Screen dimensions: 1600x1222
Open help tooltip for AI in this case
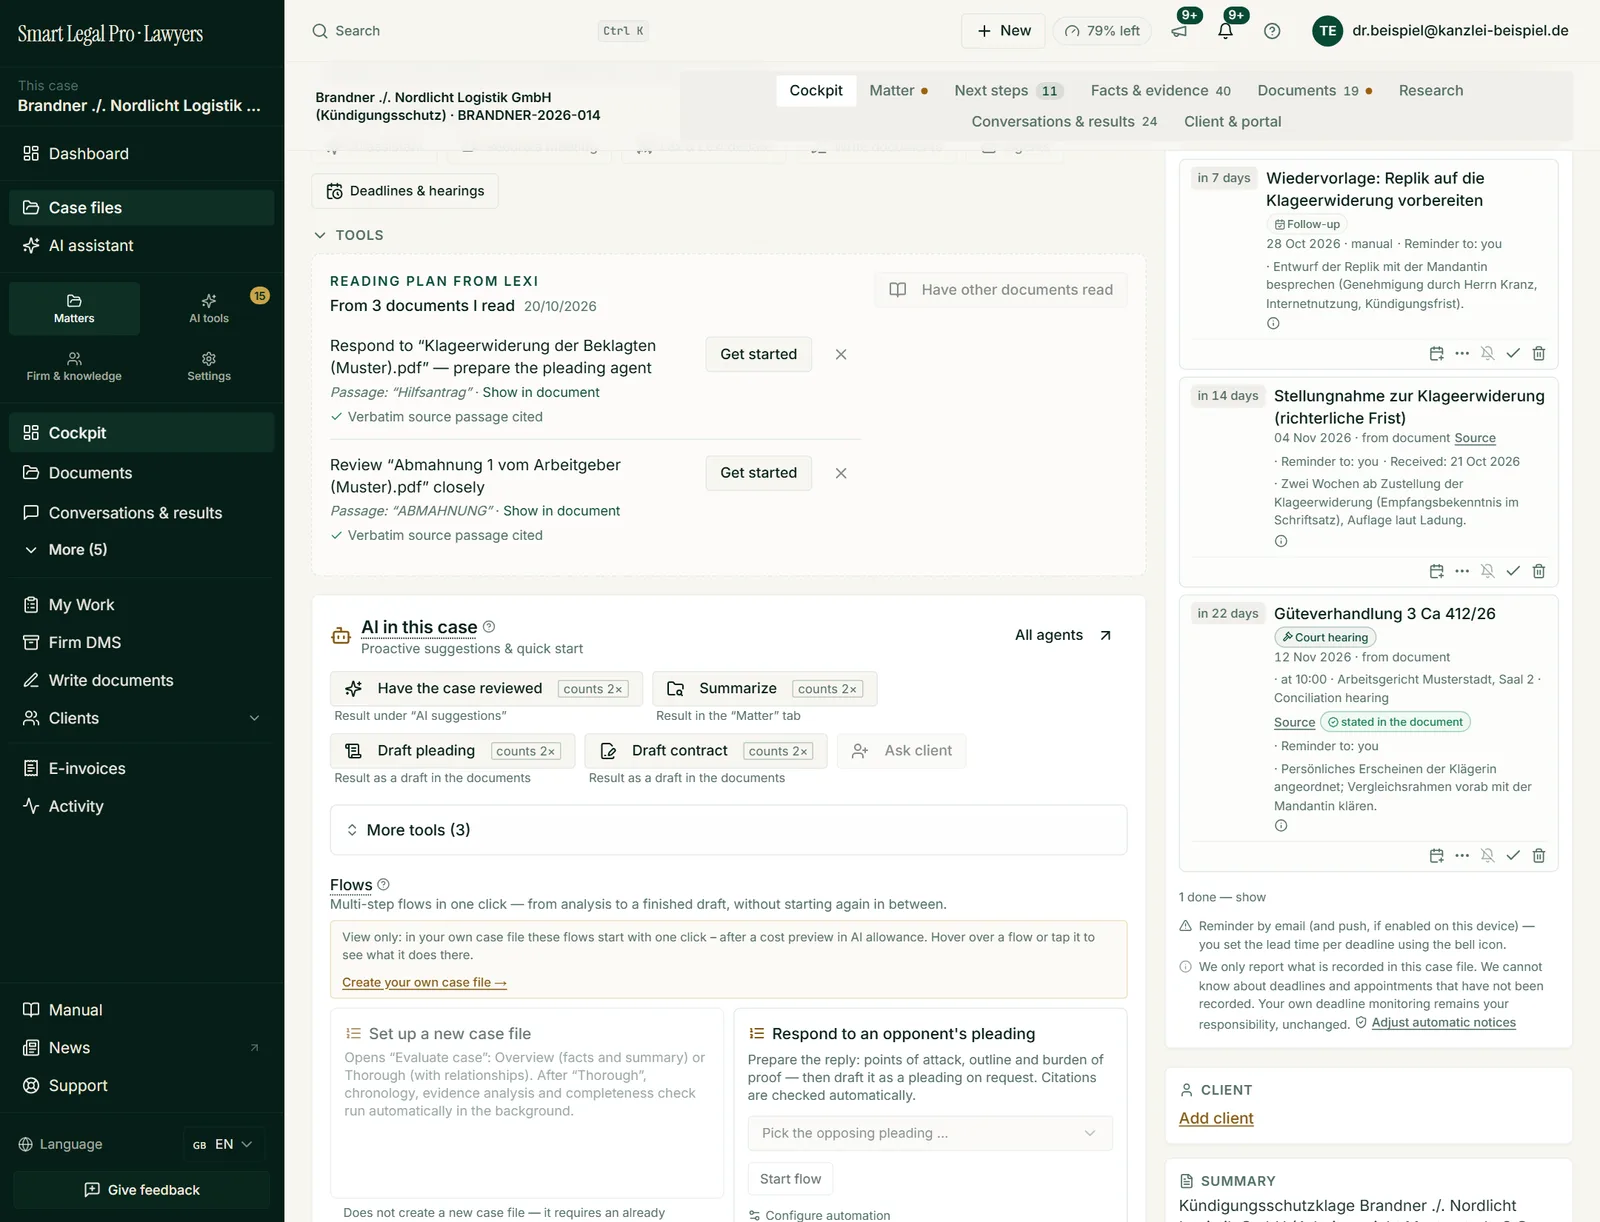tap(489, 627)
